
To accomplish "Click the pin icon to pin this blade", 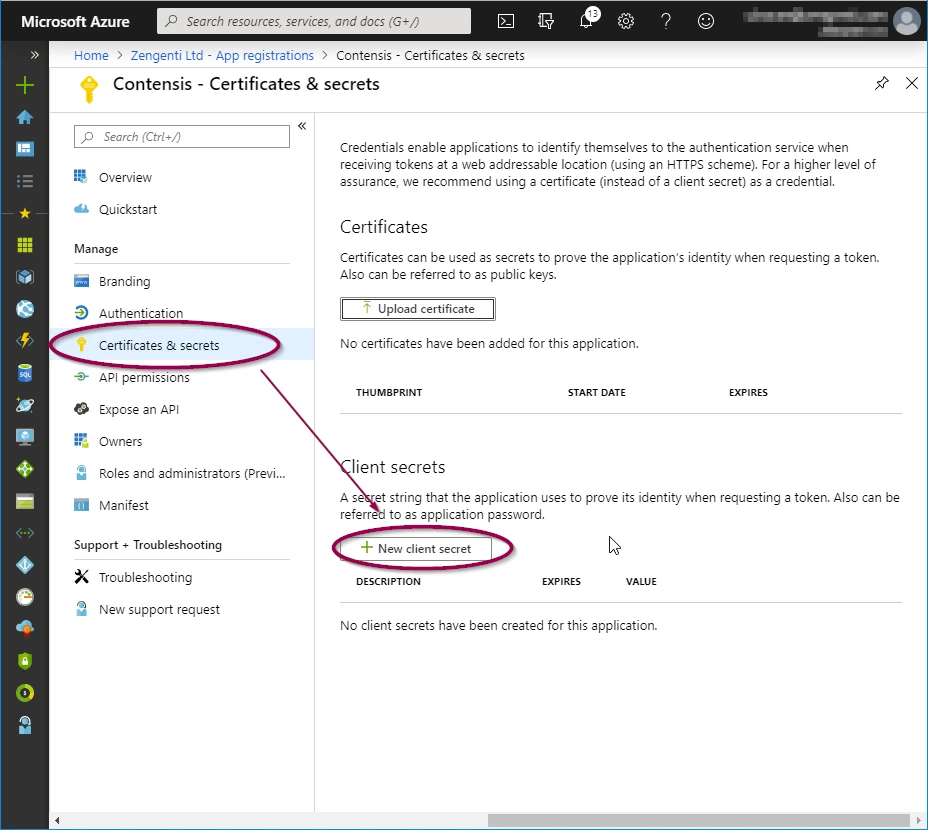I will tap(882, 84).
